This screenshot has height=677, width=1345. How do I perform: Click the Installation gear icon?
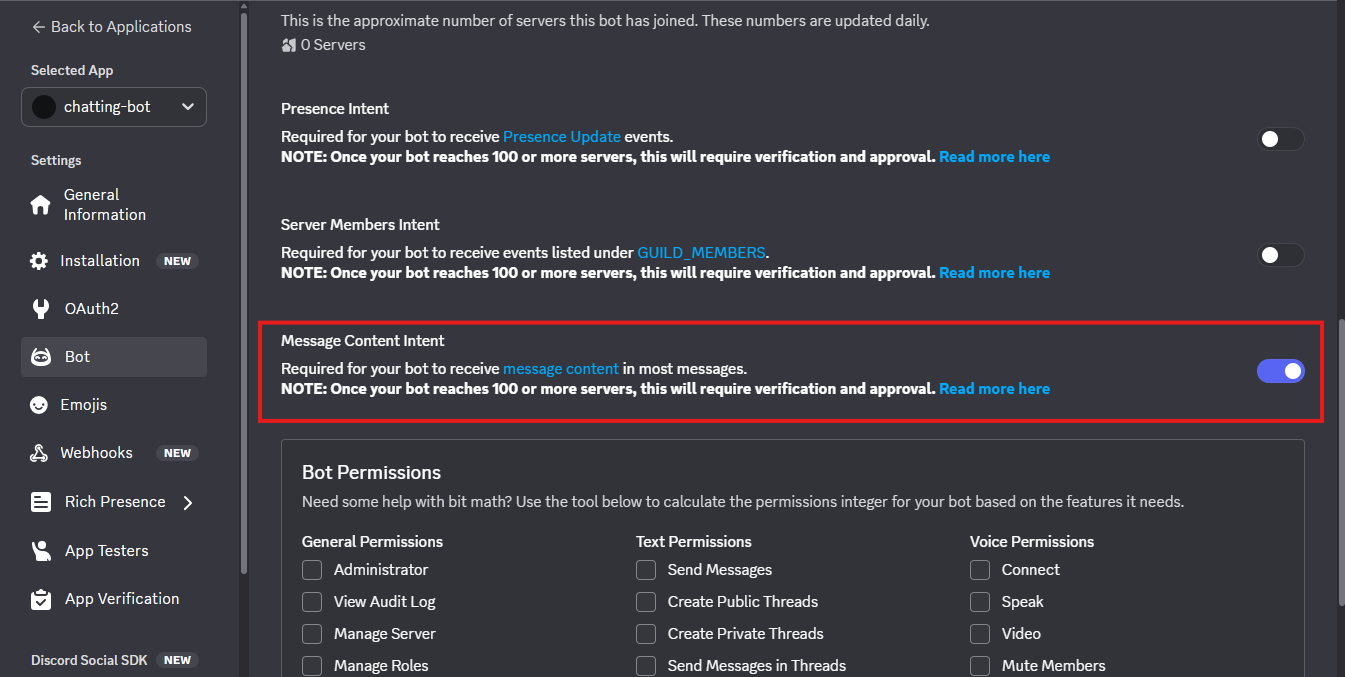coord(39,261)
